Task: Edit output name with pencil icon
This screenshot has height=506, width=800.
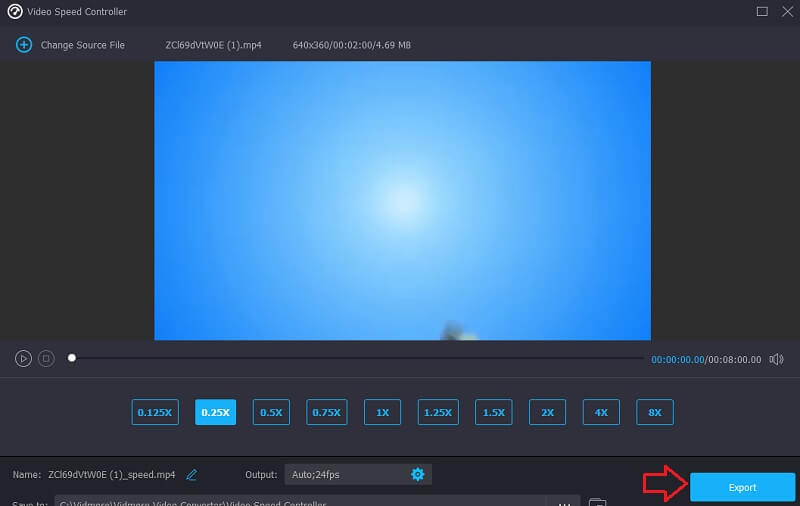Action: [x=192, y=474]
